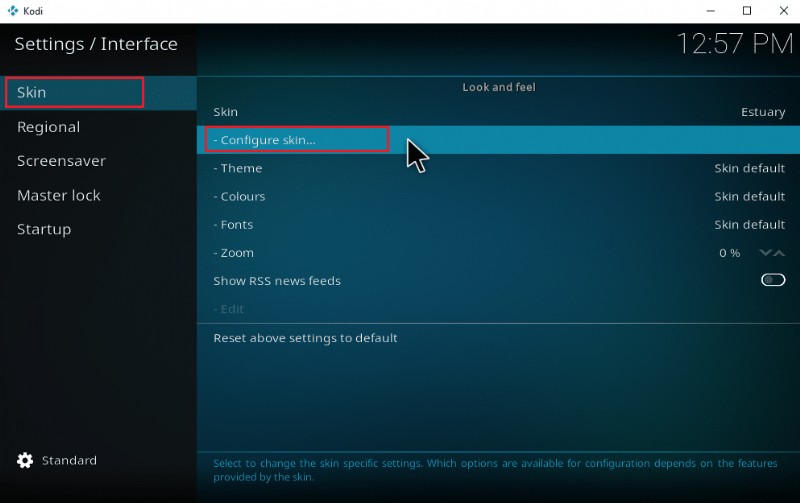Viewport: 800px width, 503px height.
Task: Open the Skin category in sidebar
Action: pyautogui.click(x=98, y=92)
